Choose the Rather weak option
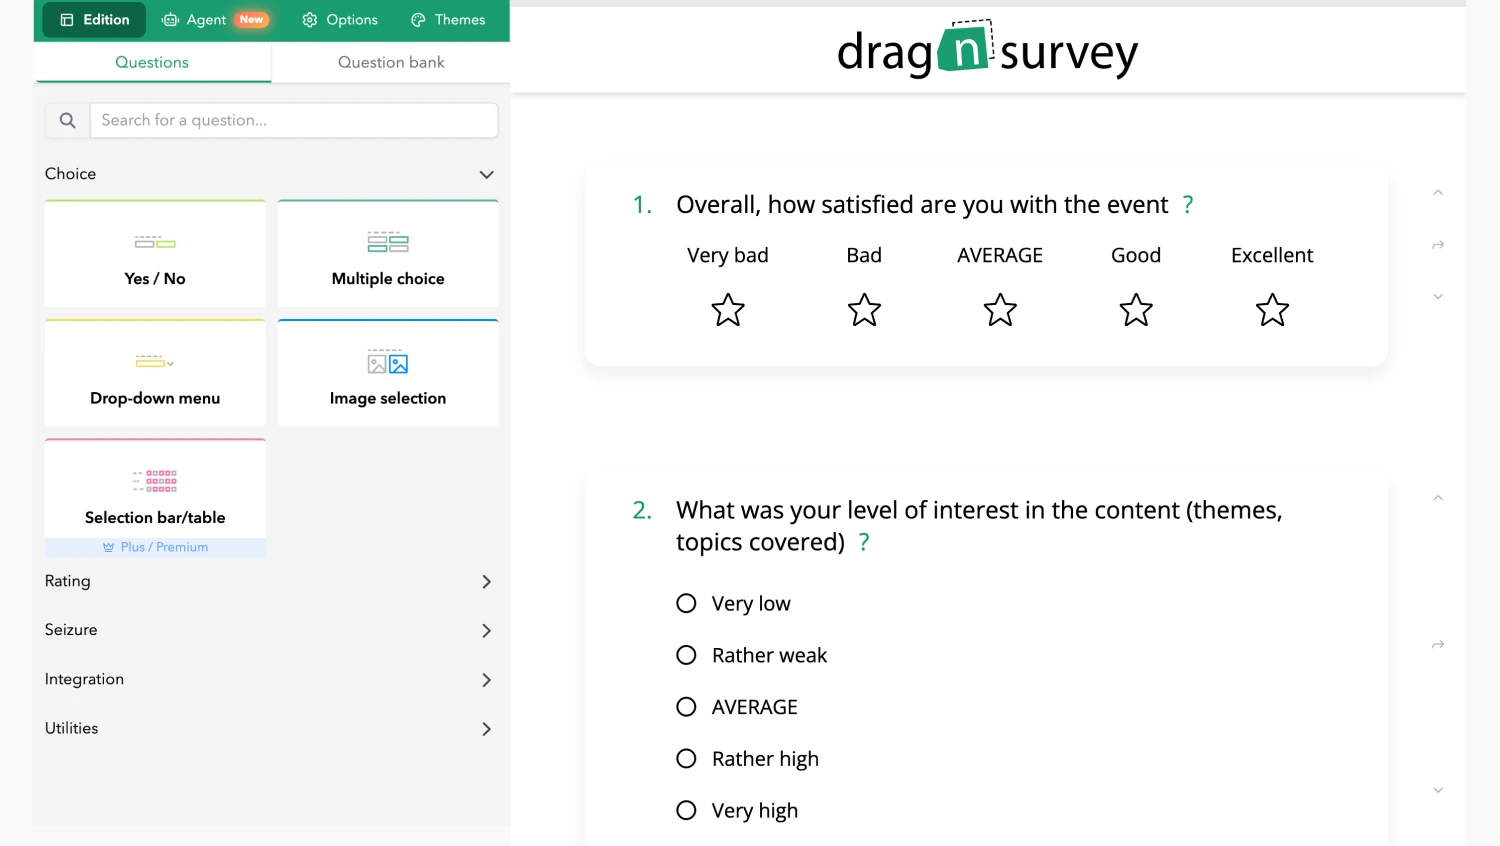Viewport: 1500px width, 846px height. [x=686, y=655]
